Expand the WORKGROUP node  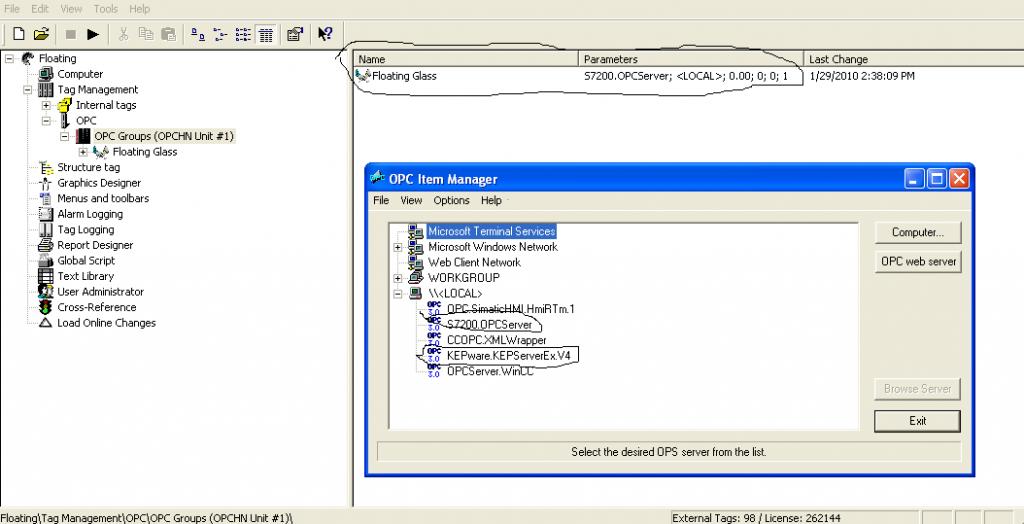point(398,278)
